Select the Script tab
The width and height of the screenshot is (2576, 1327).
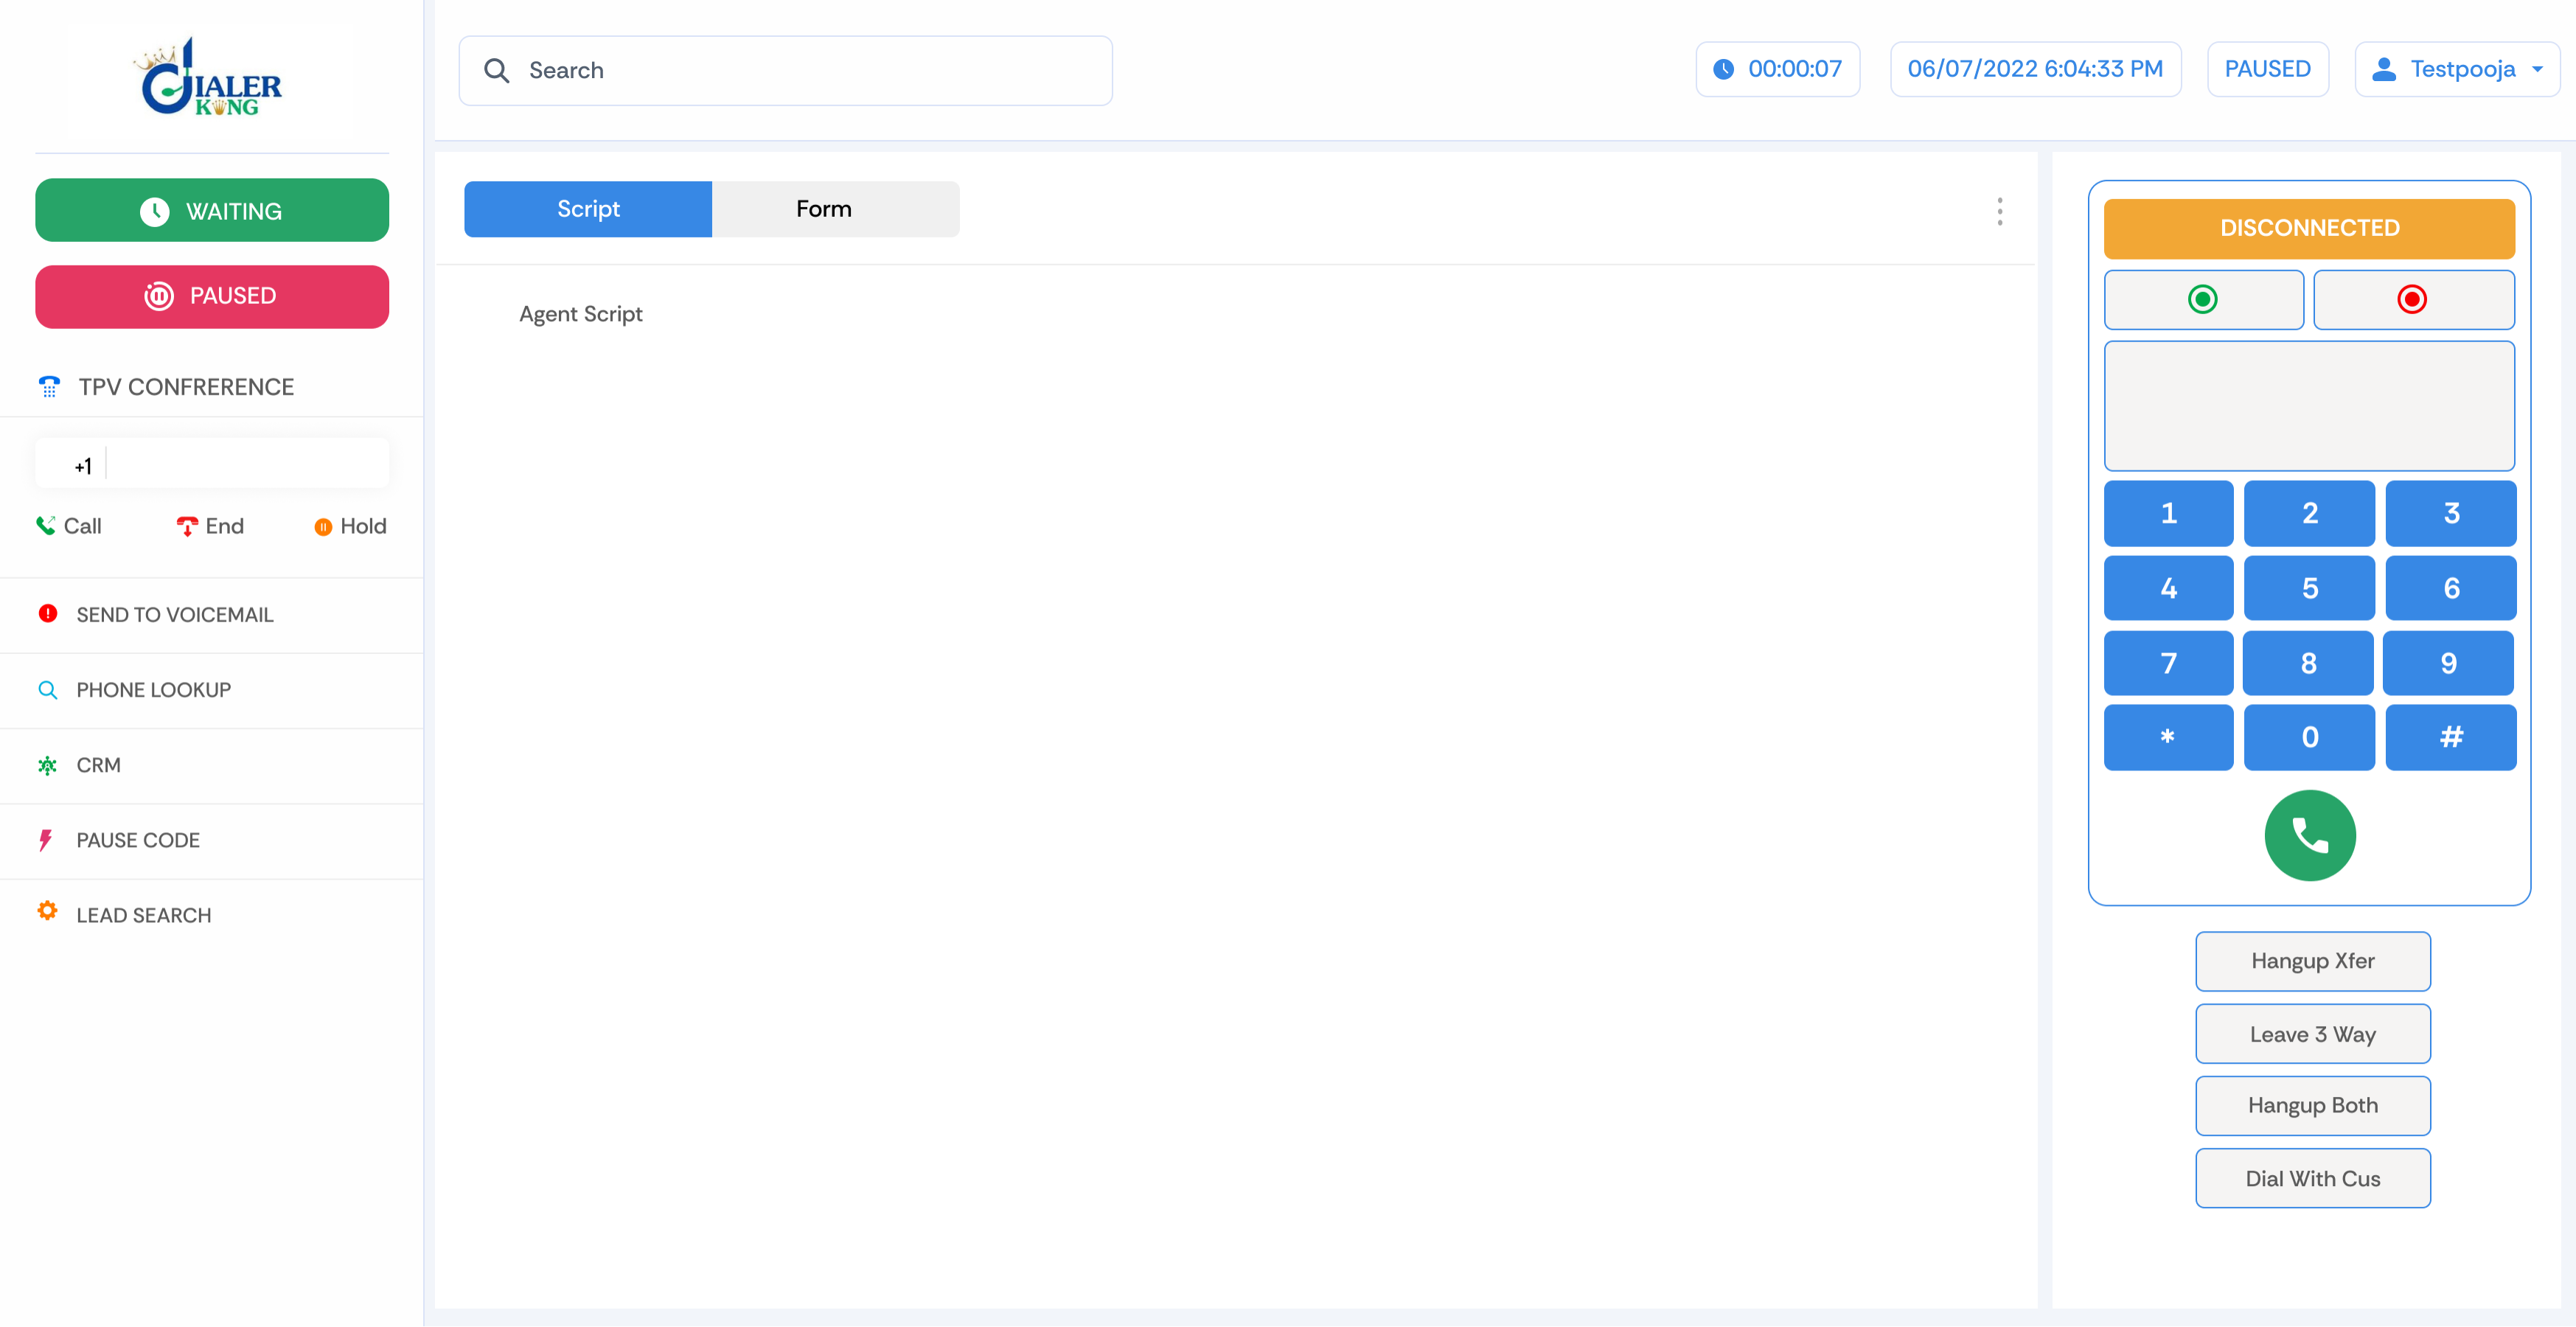(588, 209)
